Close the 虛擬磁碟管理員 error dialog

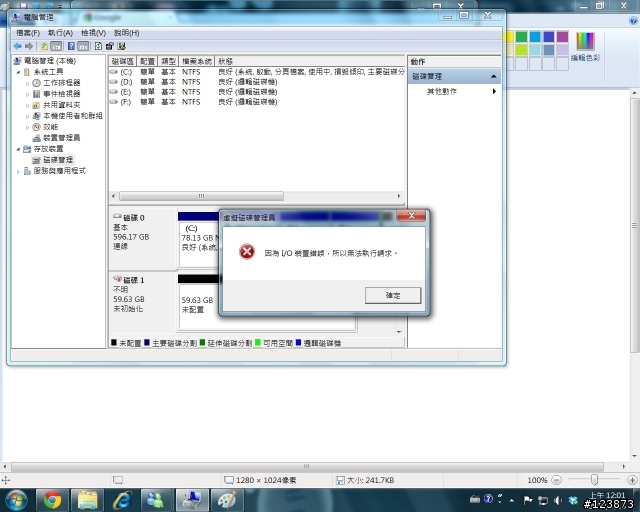pyautogui.click(x=411, y=216)
